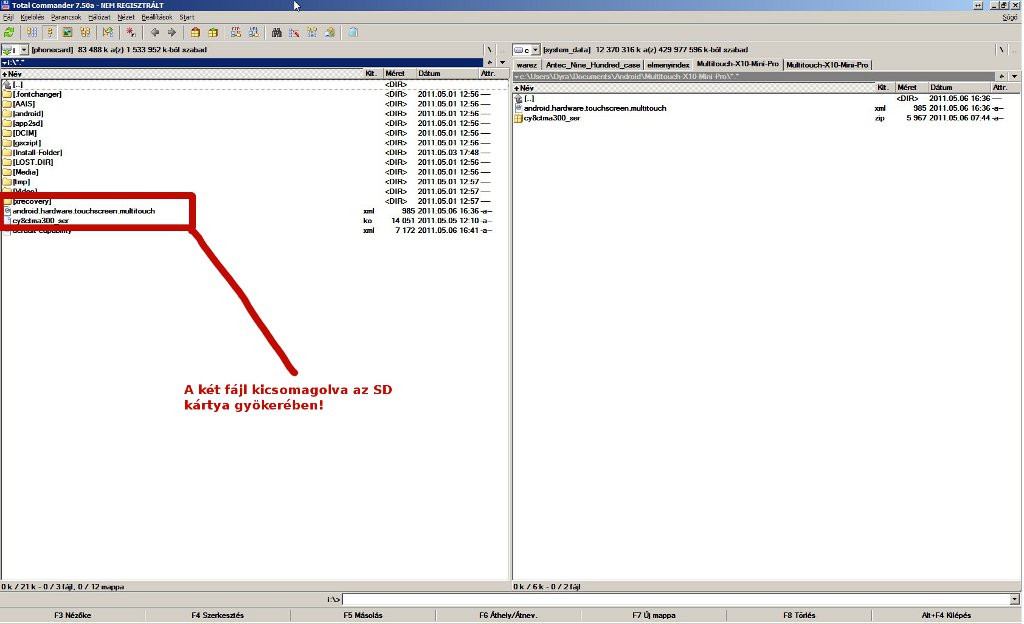Open left panel favorites star button
This screenshot has width=1024, height=624.
[490, 63]
